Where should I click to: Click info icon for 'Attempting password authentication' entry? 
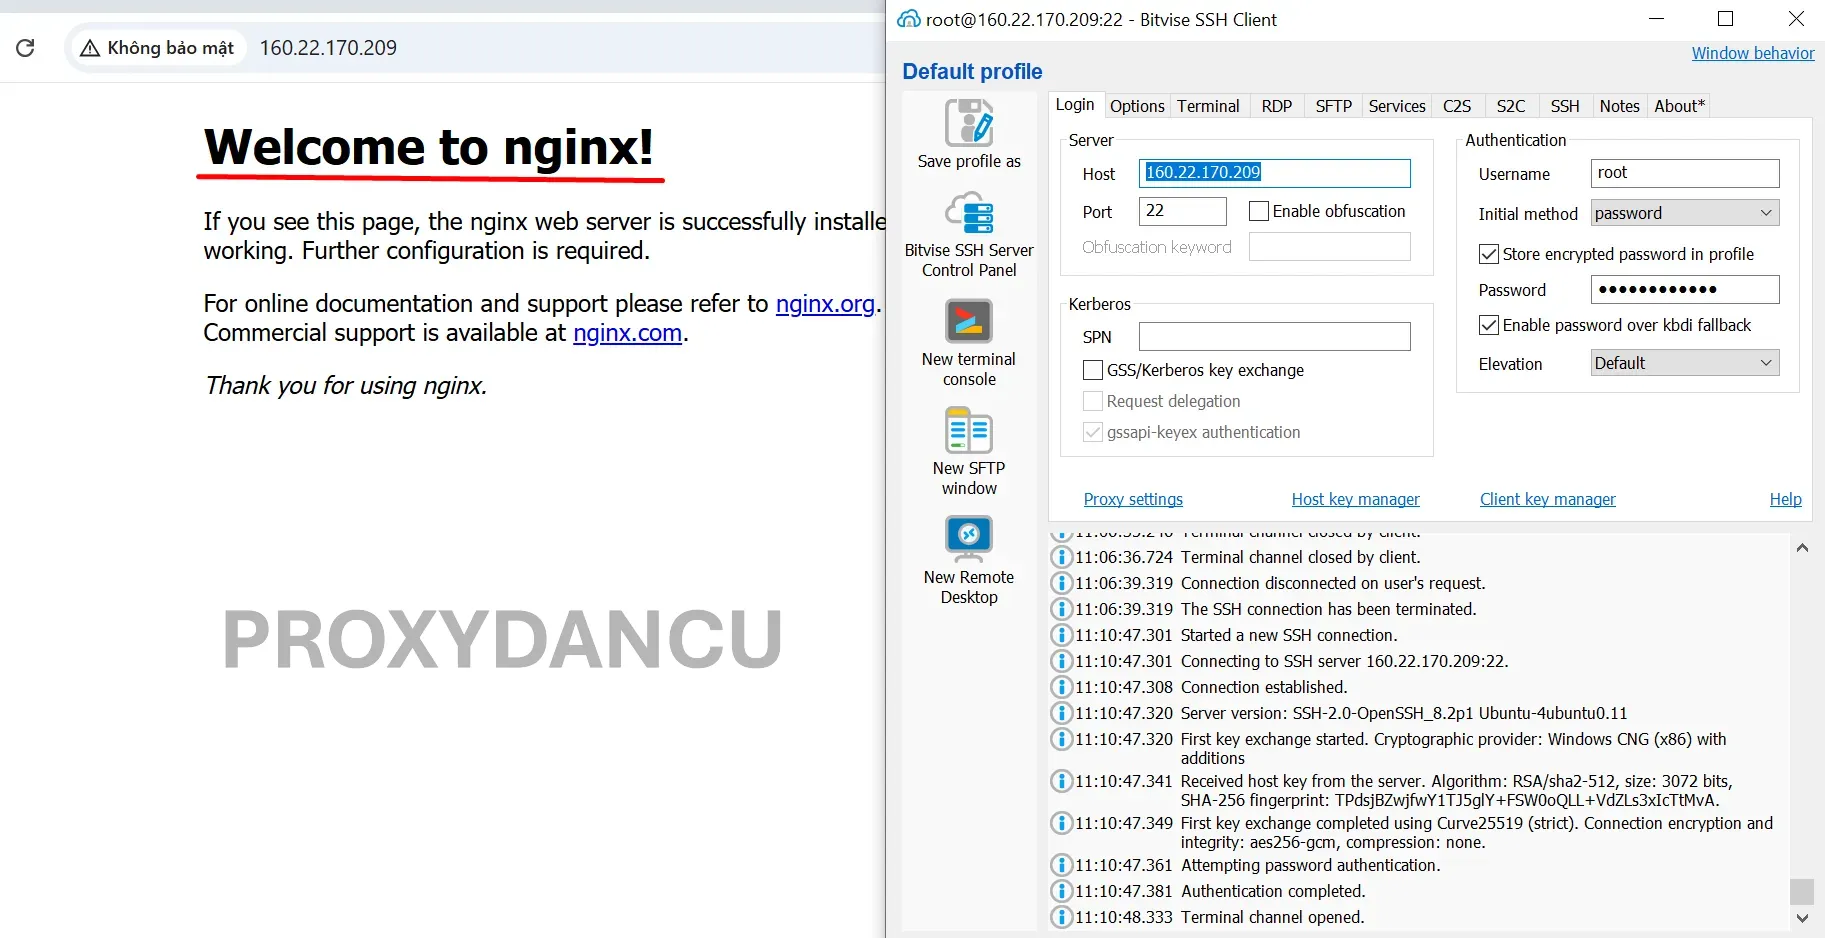click(1062, 865)
